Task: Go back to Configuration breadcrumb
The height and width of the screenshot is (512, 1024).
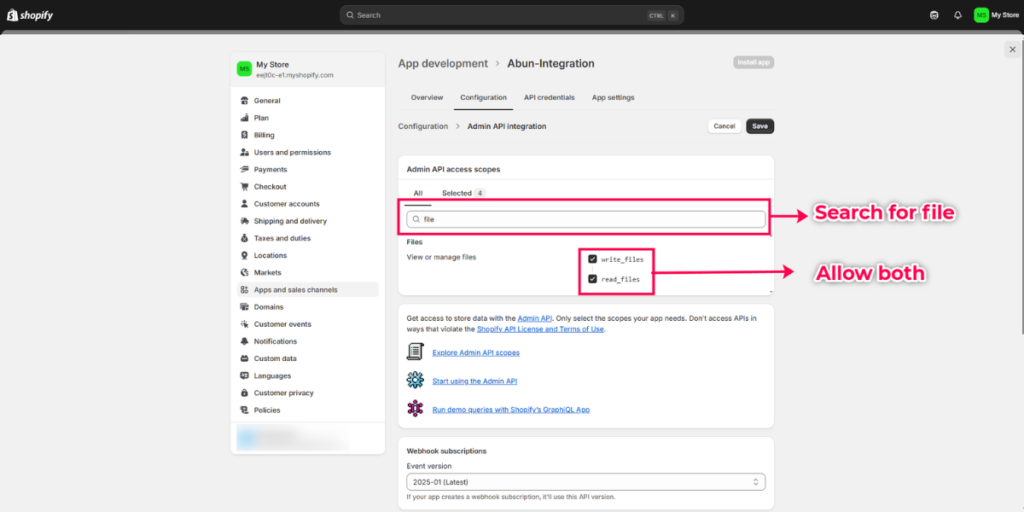Action: click(423, 126)
